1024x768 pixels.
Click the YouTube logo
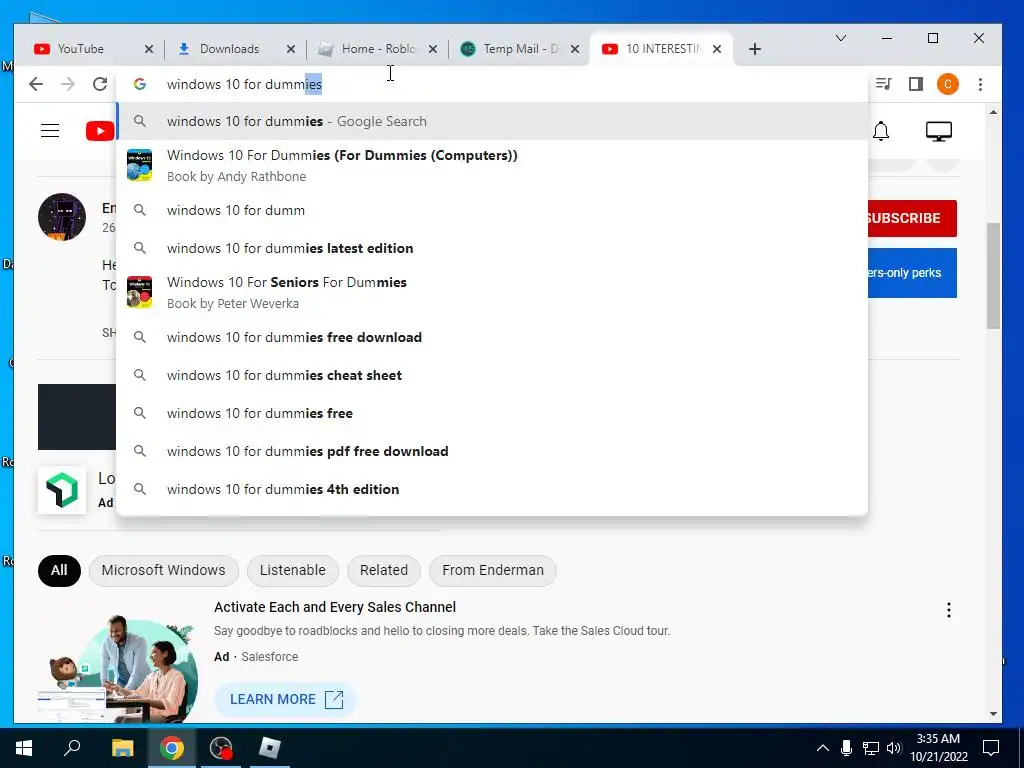click(x=100, y=131)
